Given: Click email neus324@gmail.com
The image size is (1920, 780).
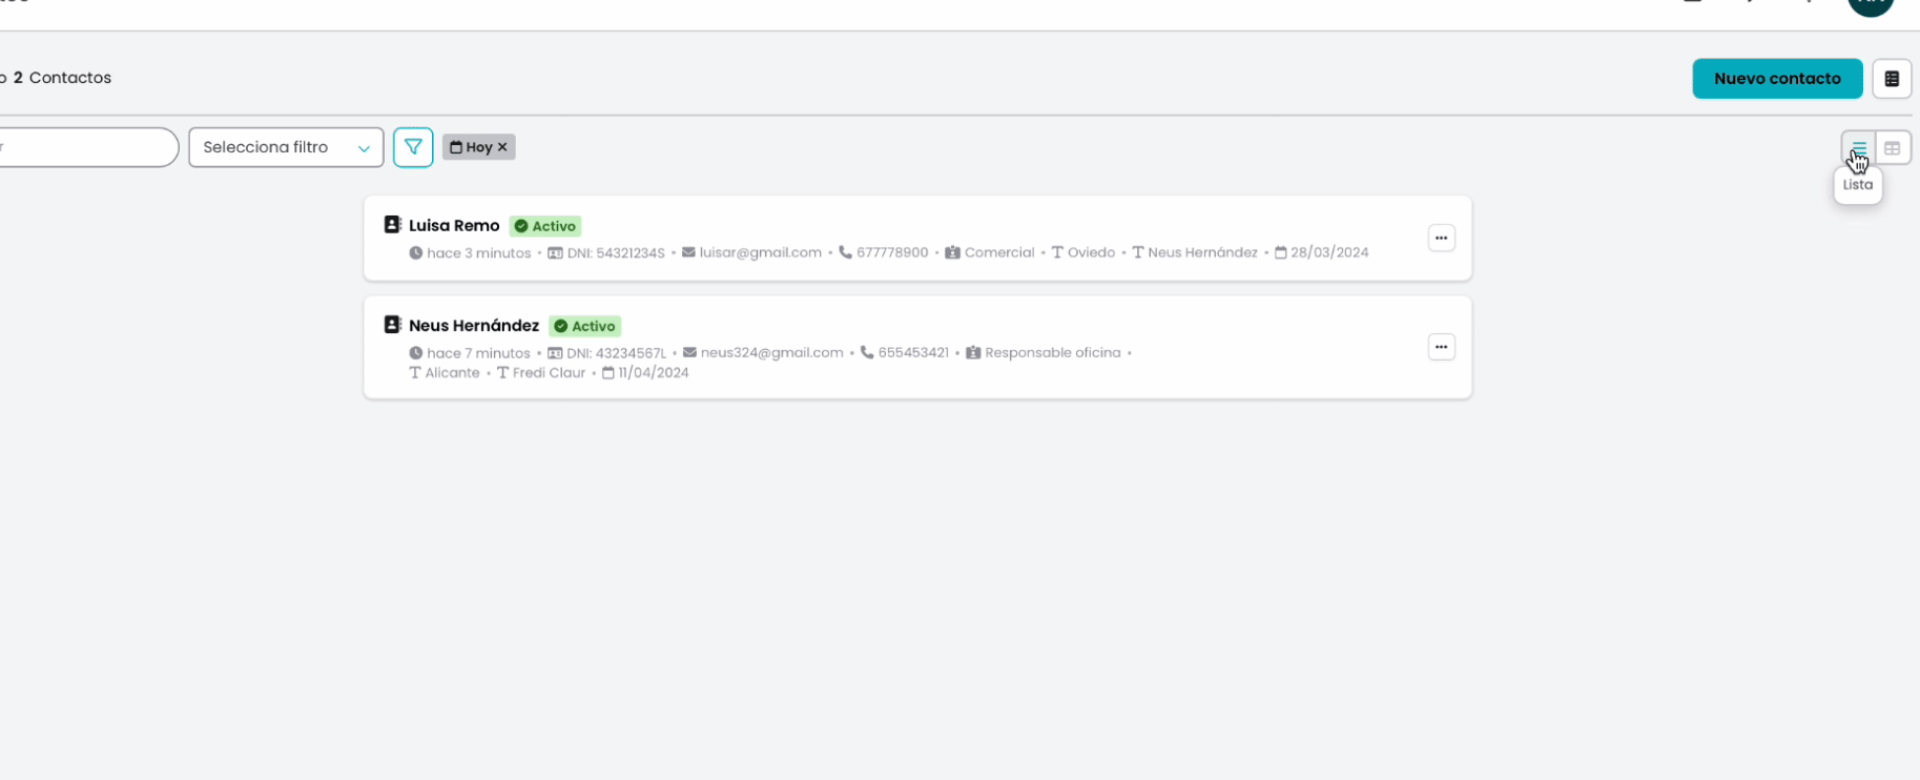Looking at the screenshot, I should [772, 353].
